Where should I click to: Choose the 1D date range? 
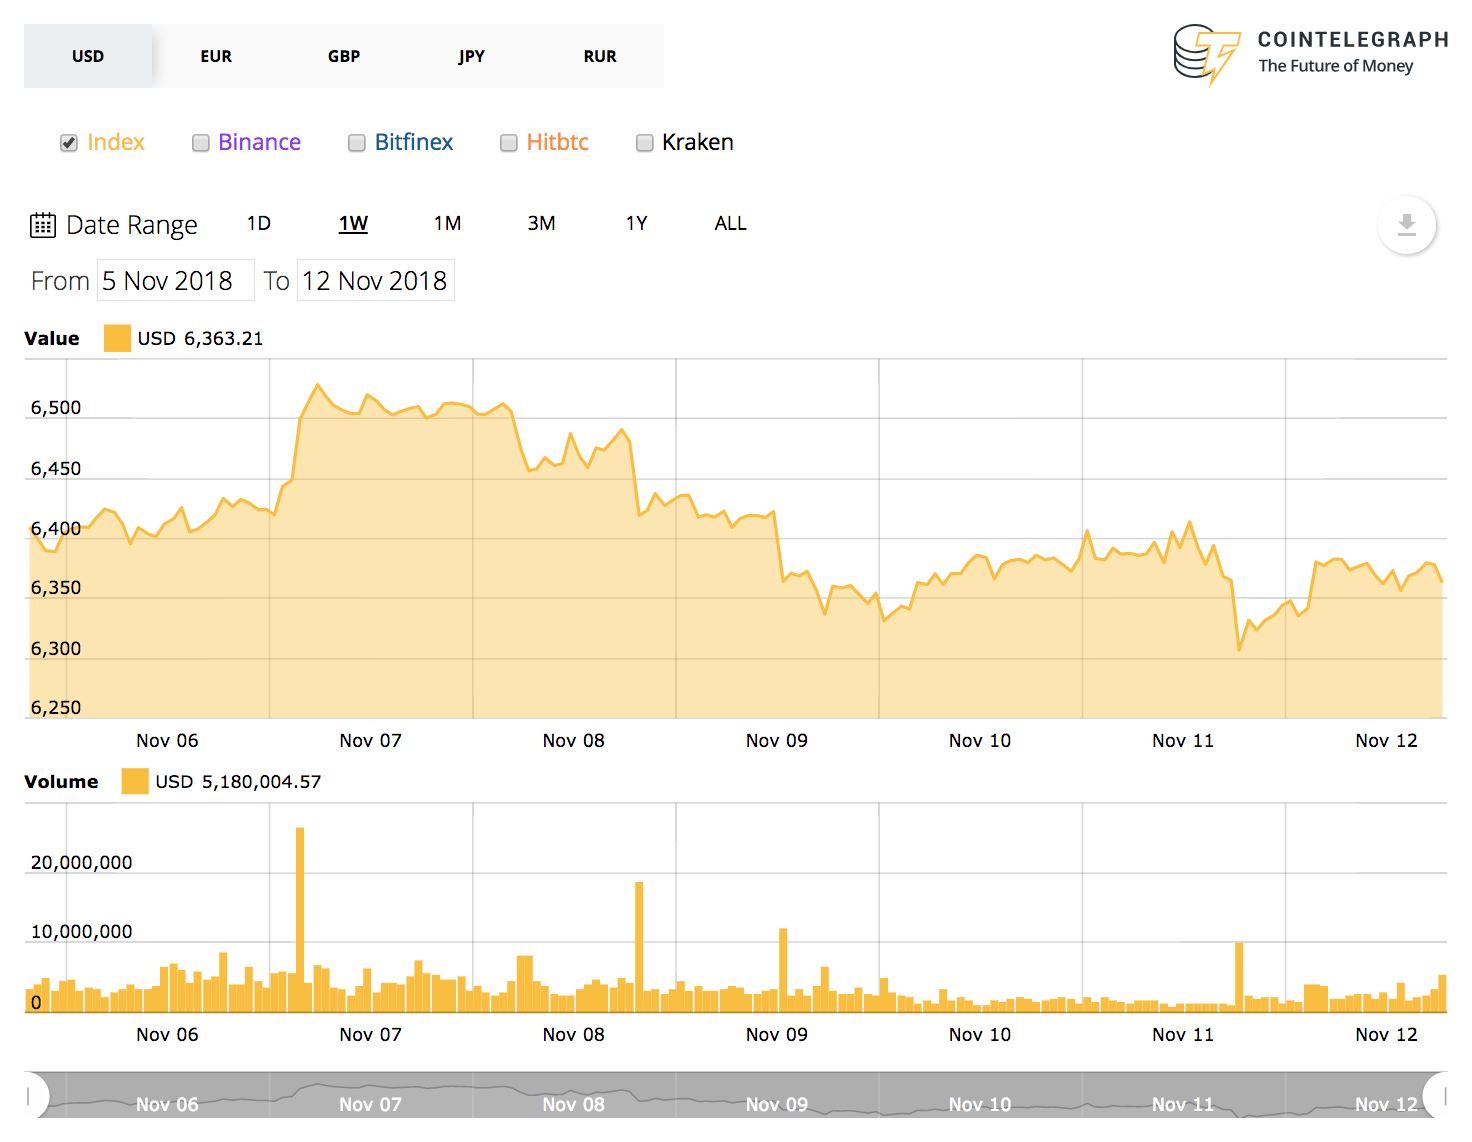click(259, 223)
